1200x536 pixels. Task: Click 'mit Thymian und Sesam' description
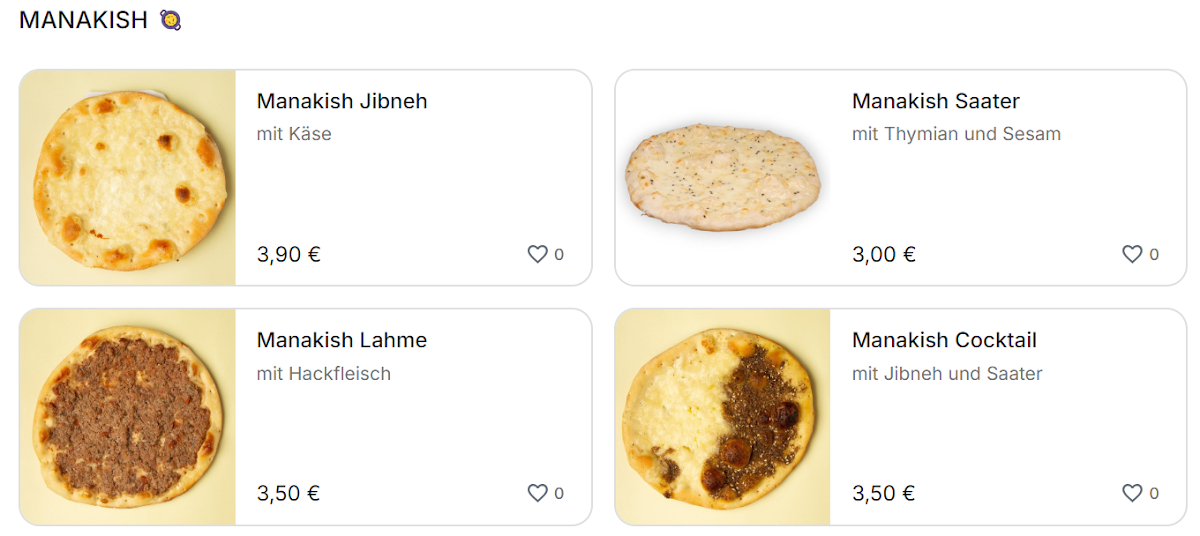(956, 134)
